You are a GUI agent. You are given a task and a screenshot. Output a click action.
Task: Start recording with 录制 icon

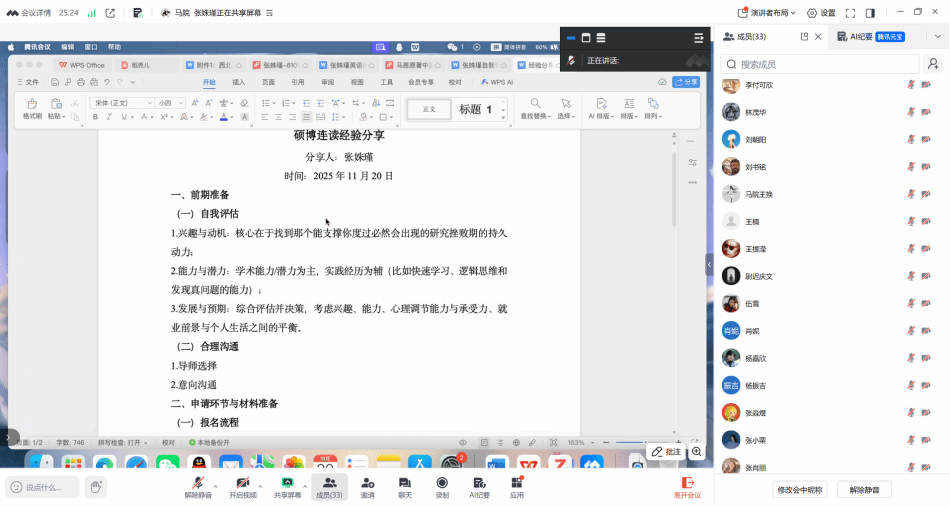click(442, 482)
